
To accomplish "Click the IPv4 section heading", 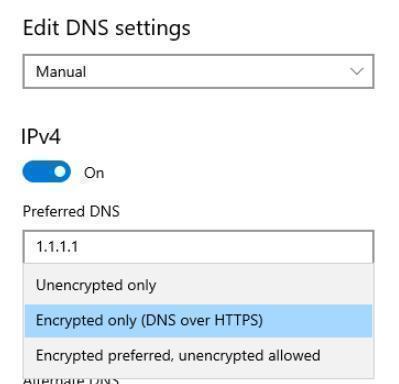I will [41, 137].
